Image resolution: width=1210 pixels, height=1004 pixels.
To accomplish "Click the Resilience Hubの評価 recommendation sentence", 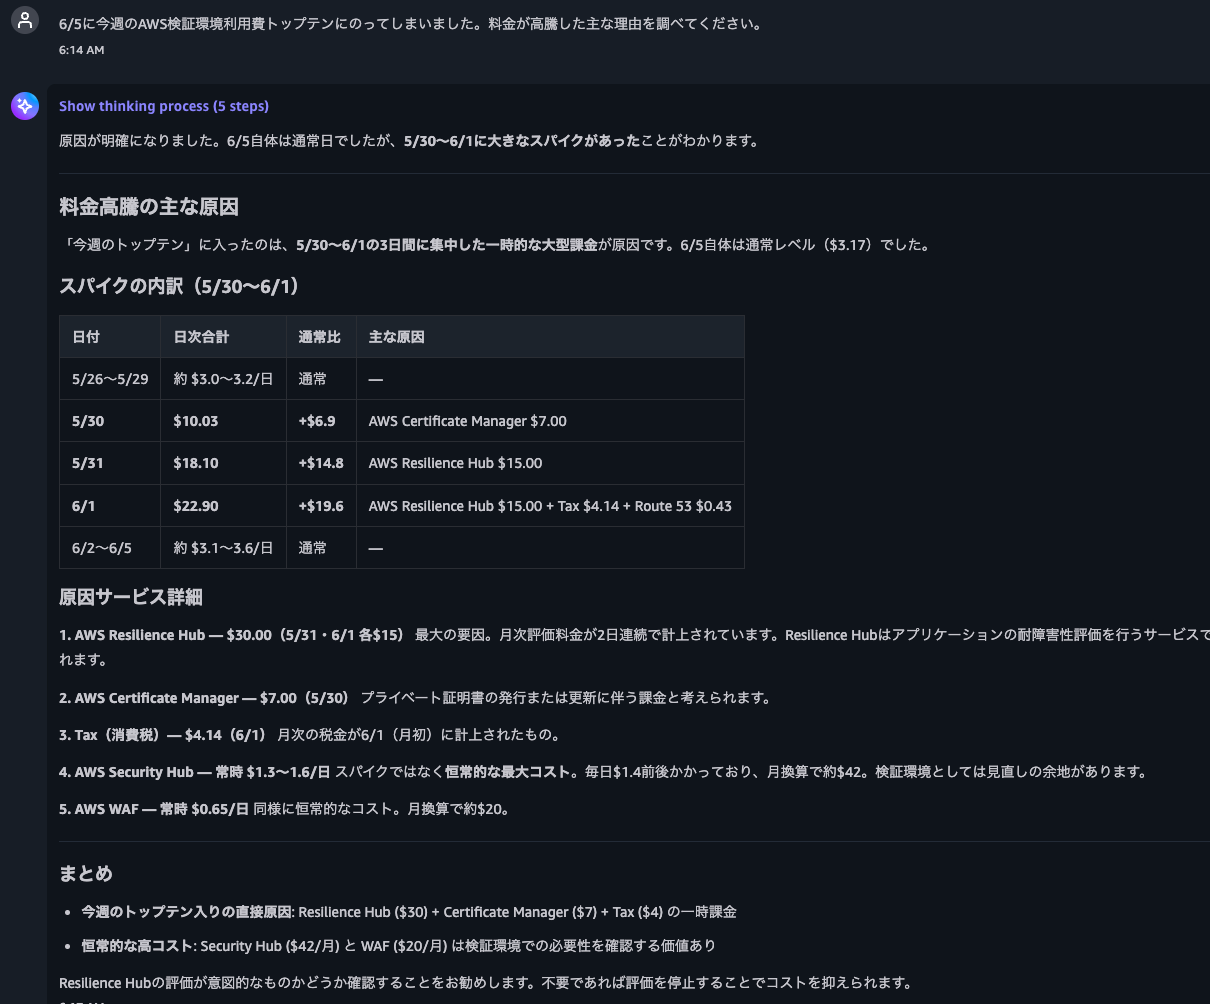I will click(485, 983).
